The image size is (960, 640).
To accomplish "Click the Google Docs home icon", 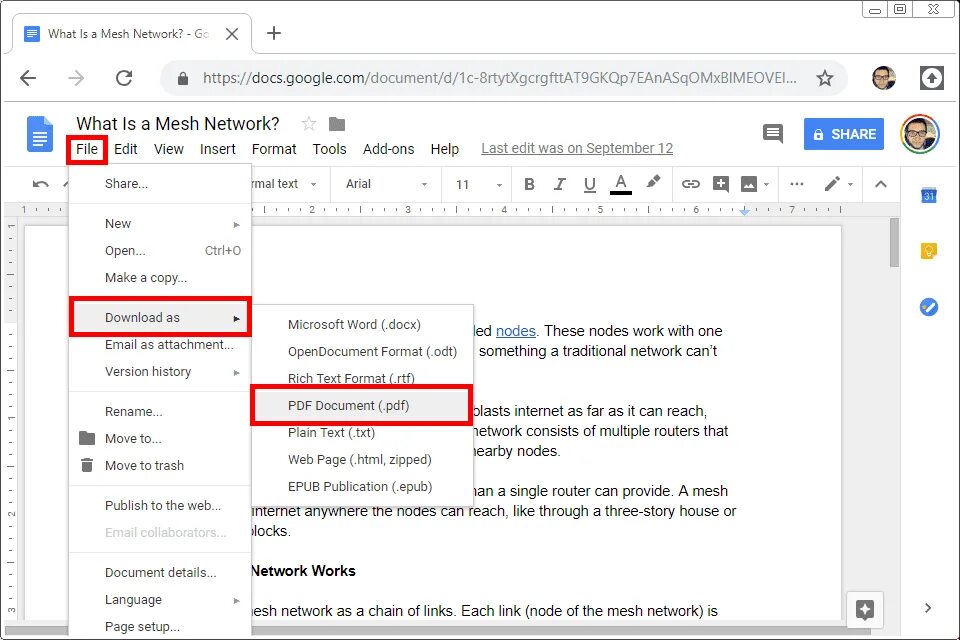I will (40, 134).
